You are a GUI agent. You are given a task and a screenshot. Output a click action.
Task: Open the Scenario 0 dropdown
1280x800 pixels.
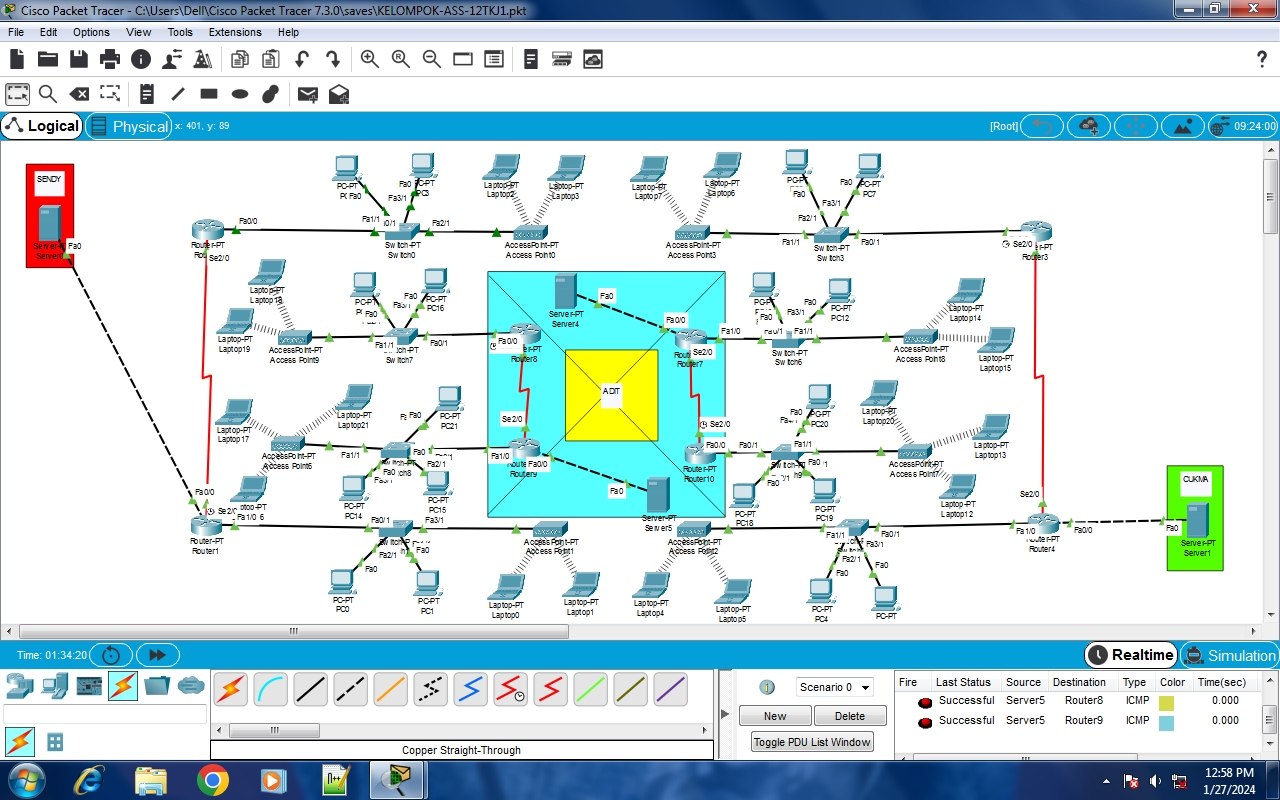pyautogui.click(x=835, y=687)
